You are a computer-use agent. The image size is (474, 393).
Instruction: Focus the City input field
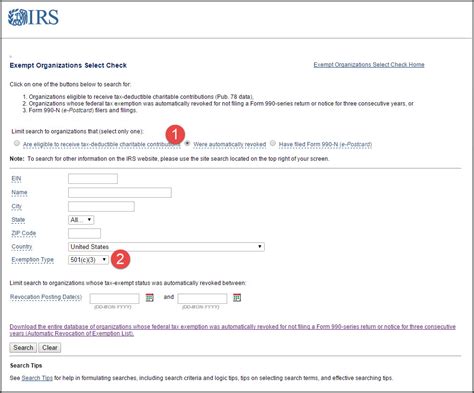pos(101,207)
